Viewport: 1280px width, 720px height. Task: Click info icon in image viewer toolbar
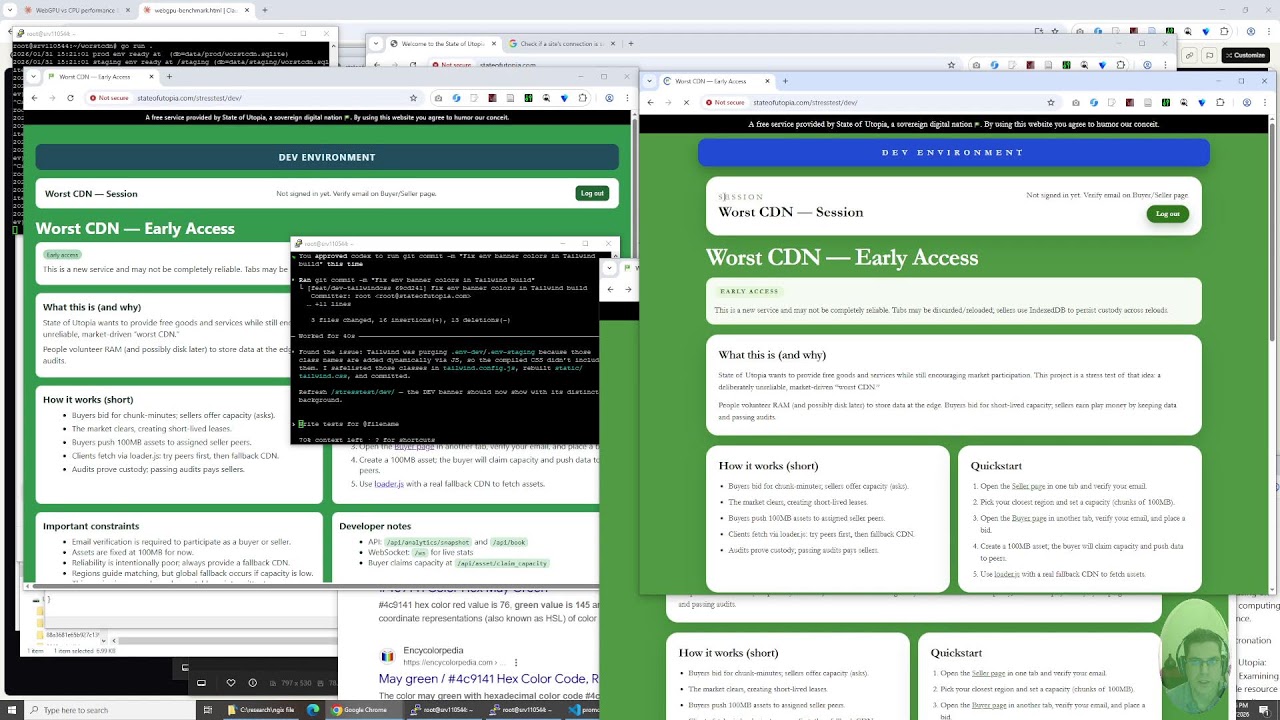252,683
